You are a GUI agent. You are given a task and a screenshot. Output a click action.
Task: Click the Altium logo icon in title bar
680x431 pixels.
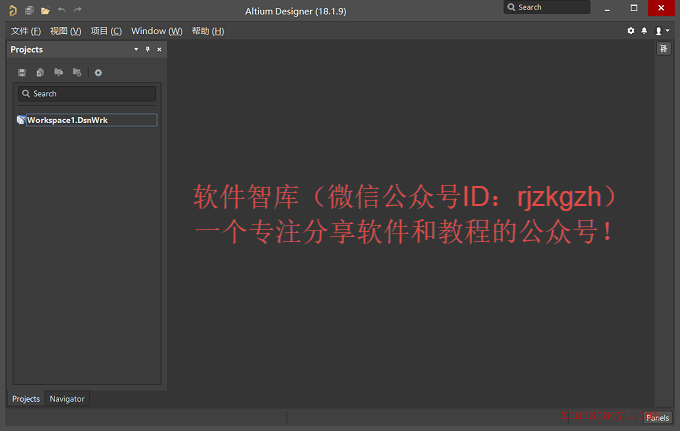13,10
